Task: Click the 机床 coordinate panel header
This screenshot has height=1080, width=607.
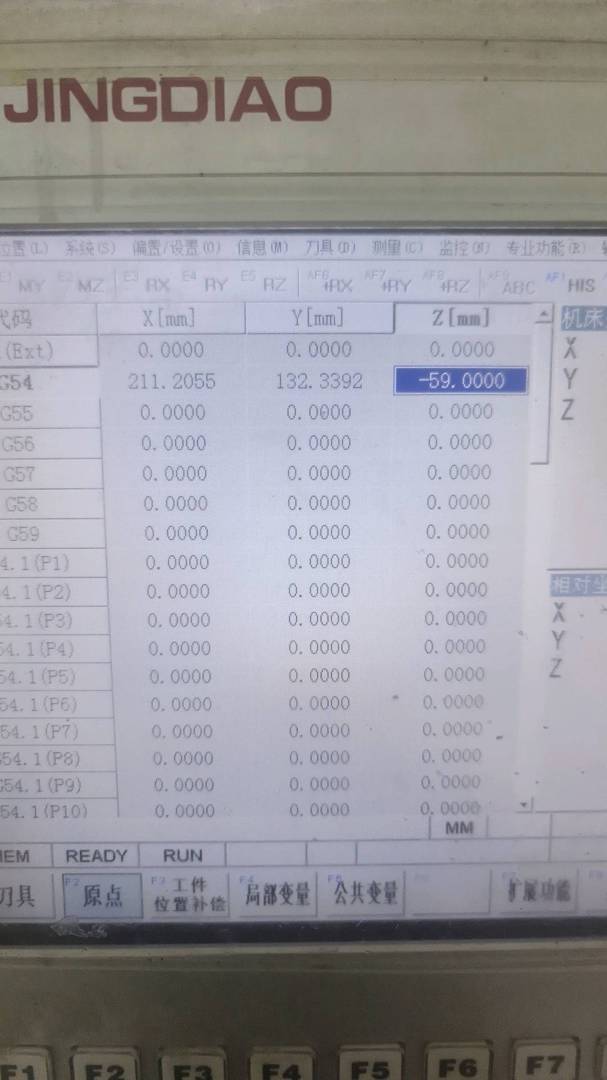Action: pyautogui.click(x=584, y=320)
